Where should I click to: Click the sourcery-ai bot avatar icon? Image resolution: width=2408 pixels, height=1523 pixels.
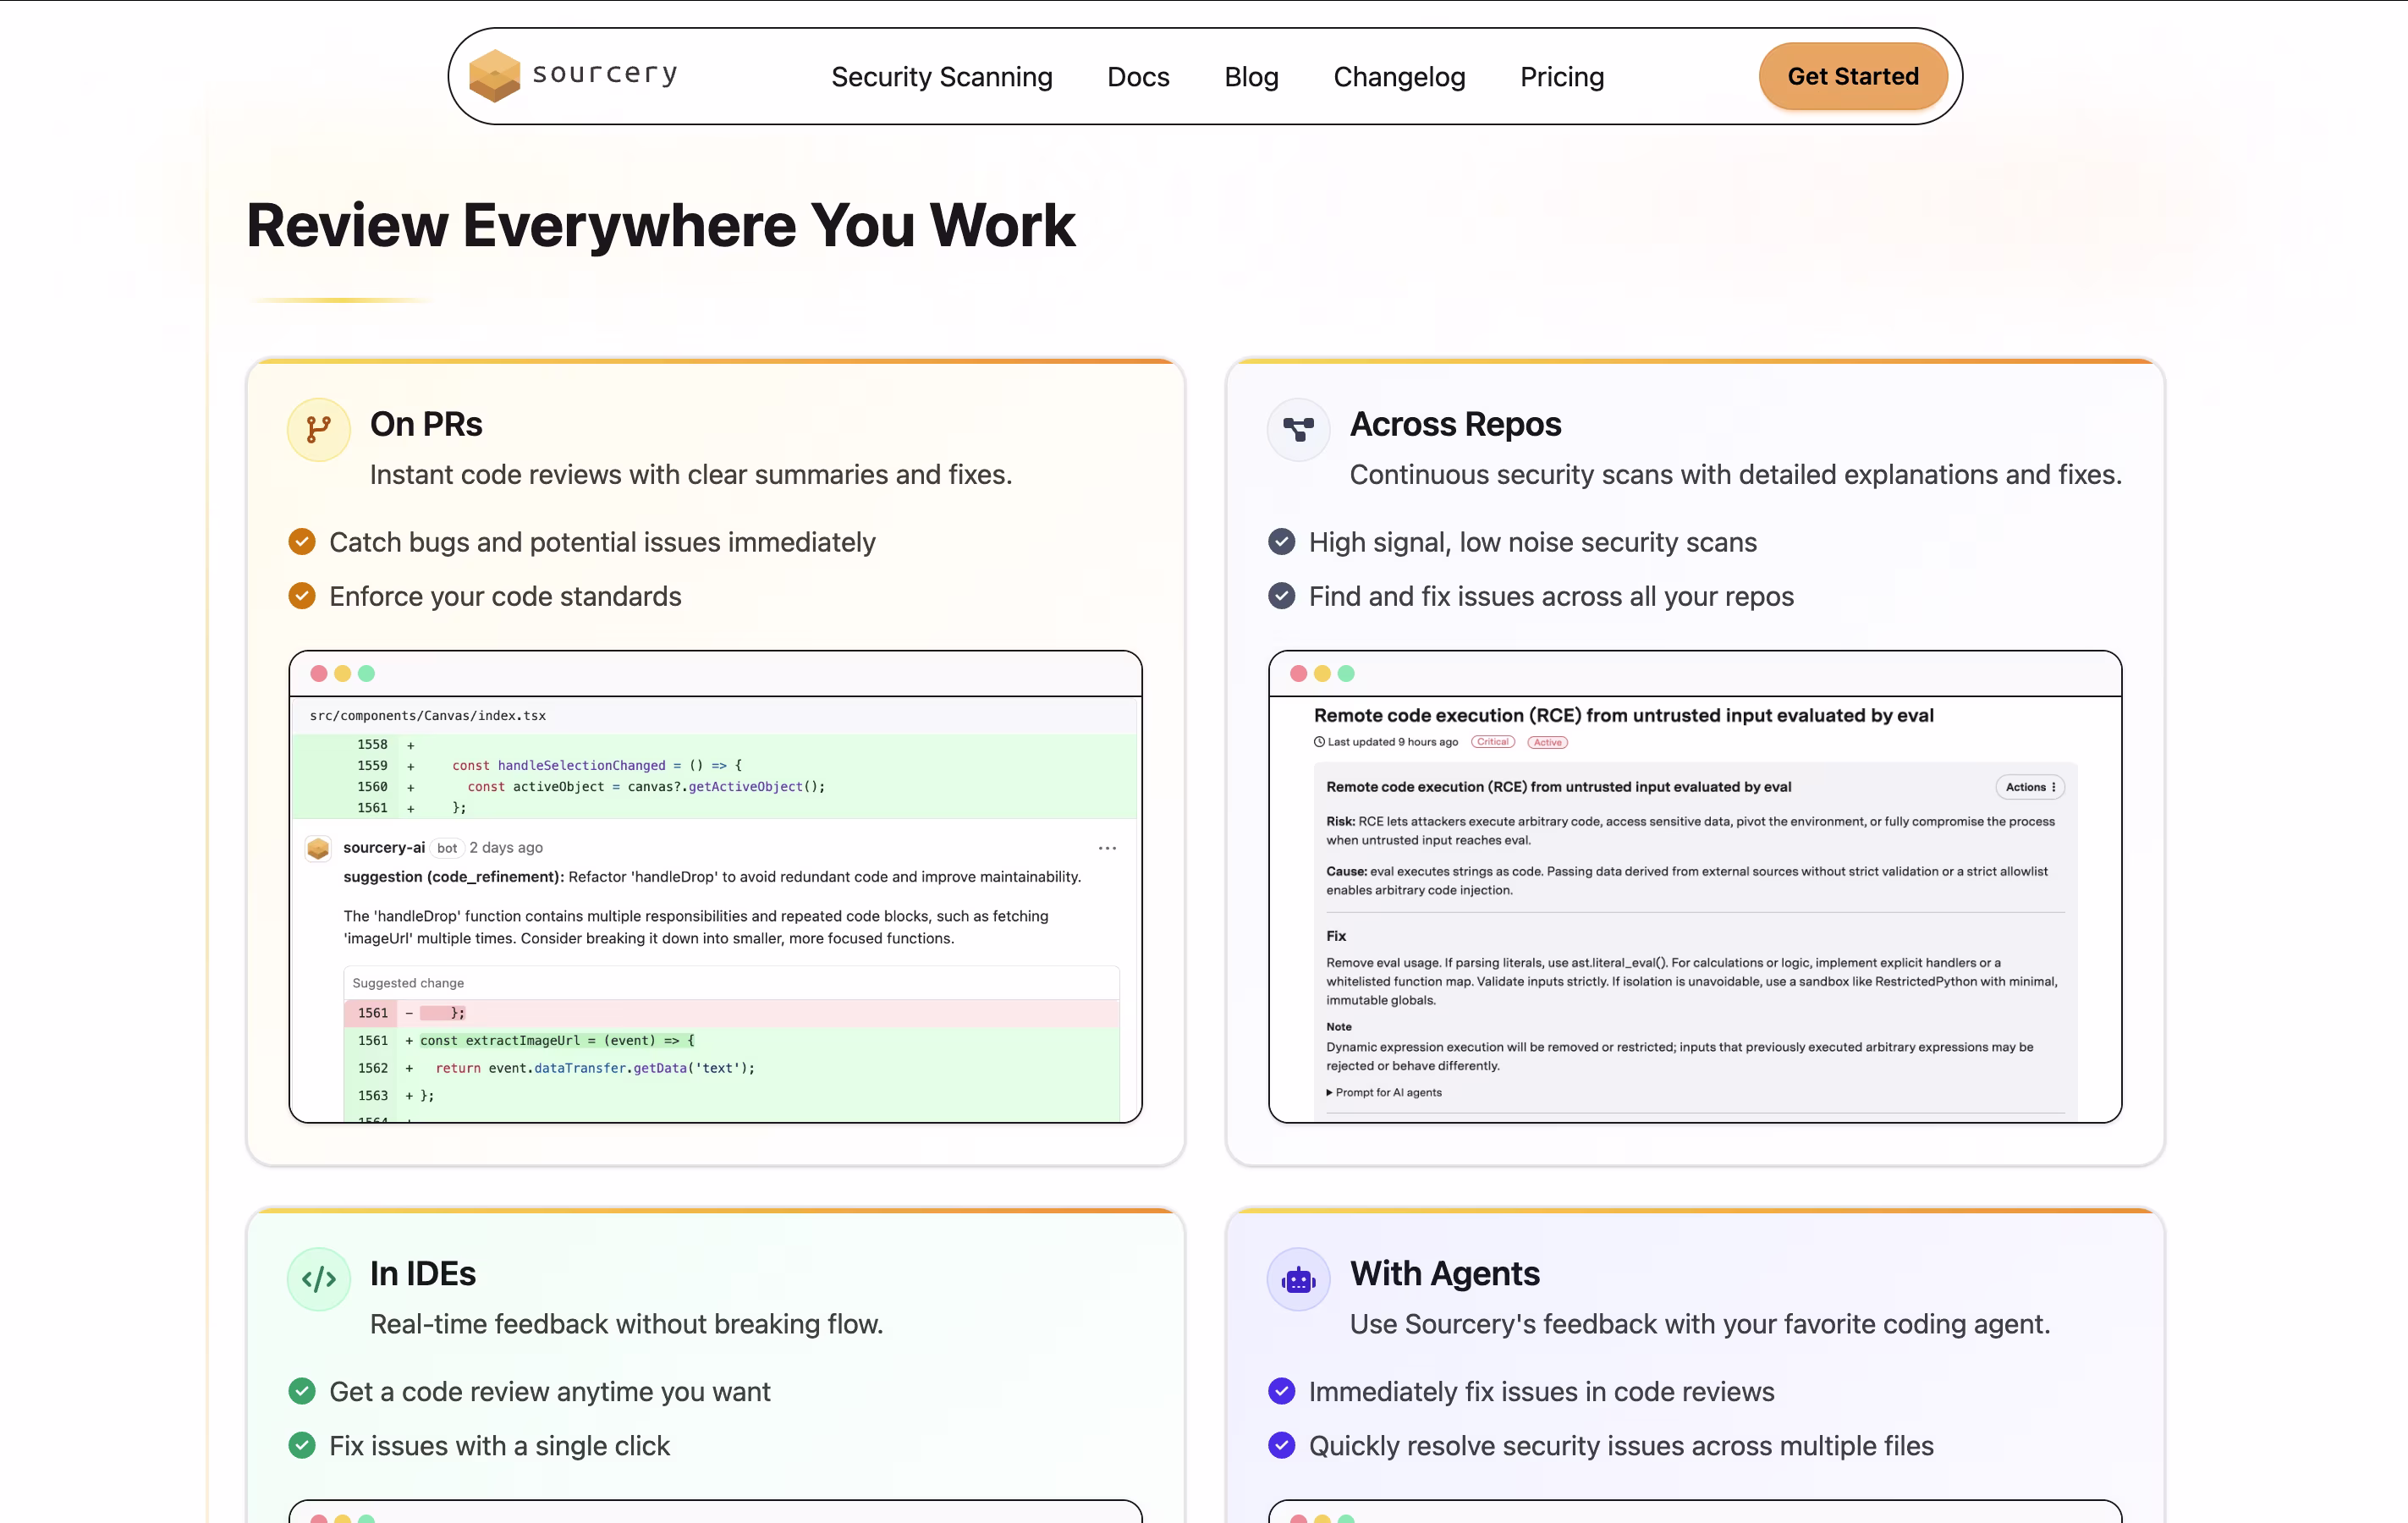318,848
